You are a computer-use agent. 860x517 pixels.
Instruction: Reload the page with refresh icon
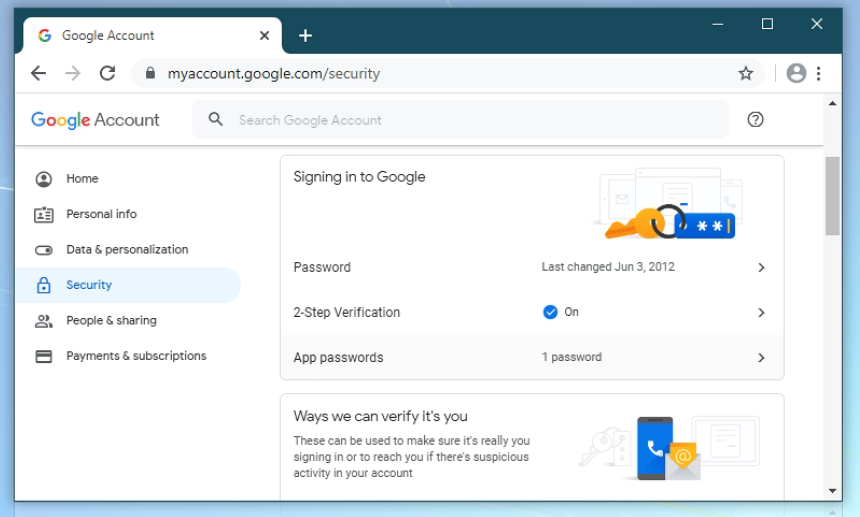click(108, 73)
